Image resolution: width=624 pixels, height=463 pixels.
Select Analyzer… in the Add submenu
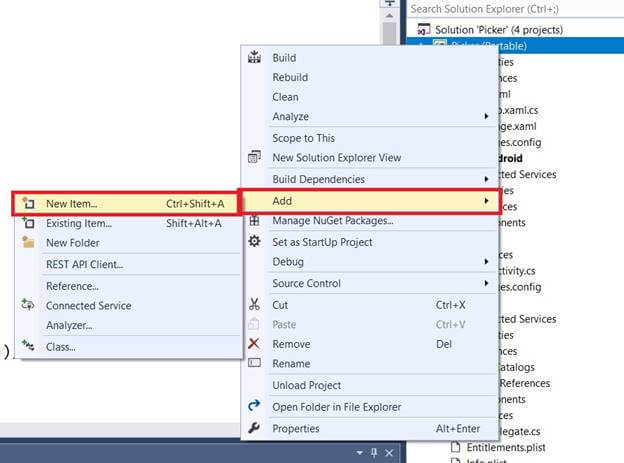click(x=128, y=325)
